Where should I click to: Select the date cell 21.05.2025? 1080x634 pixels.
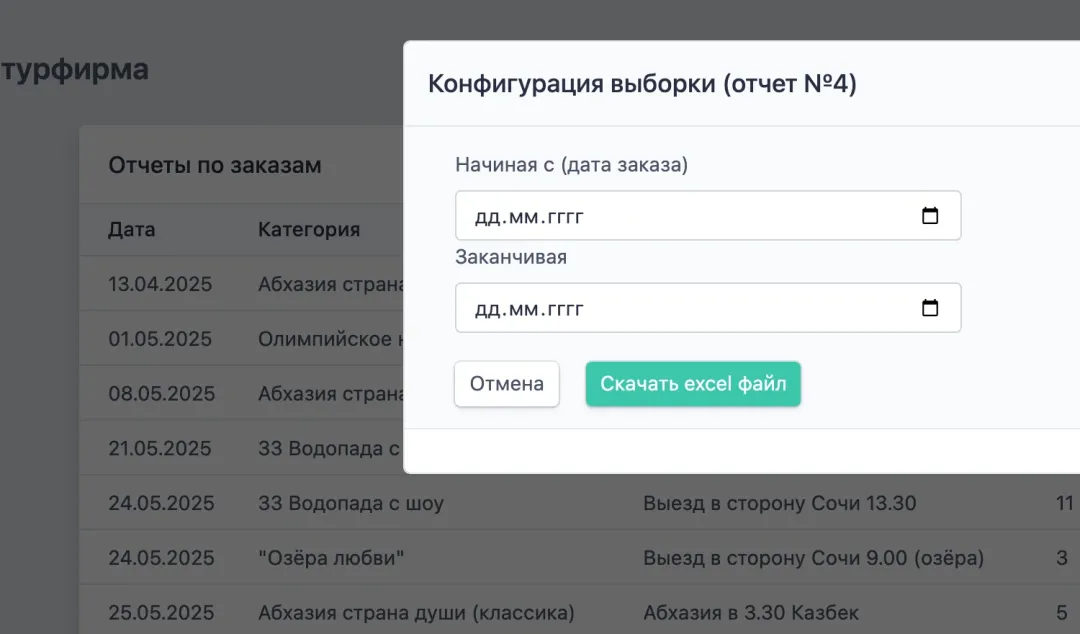coord(160,449)
